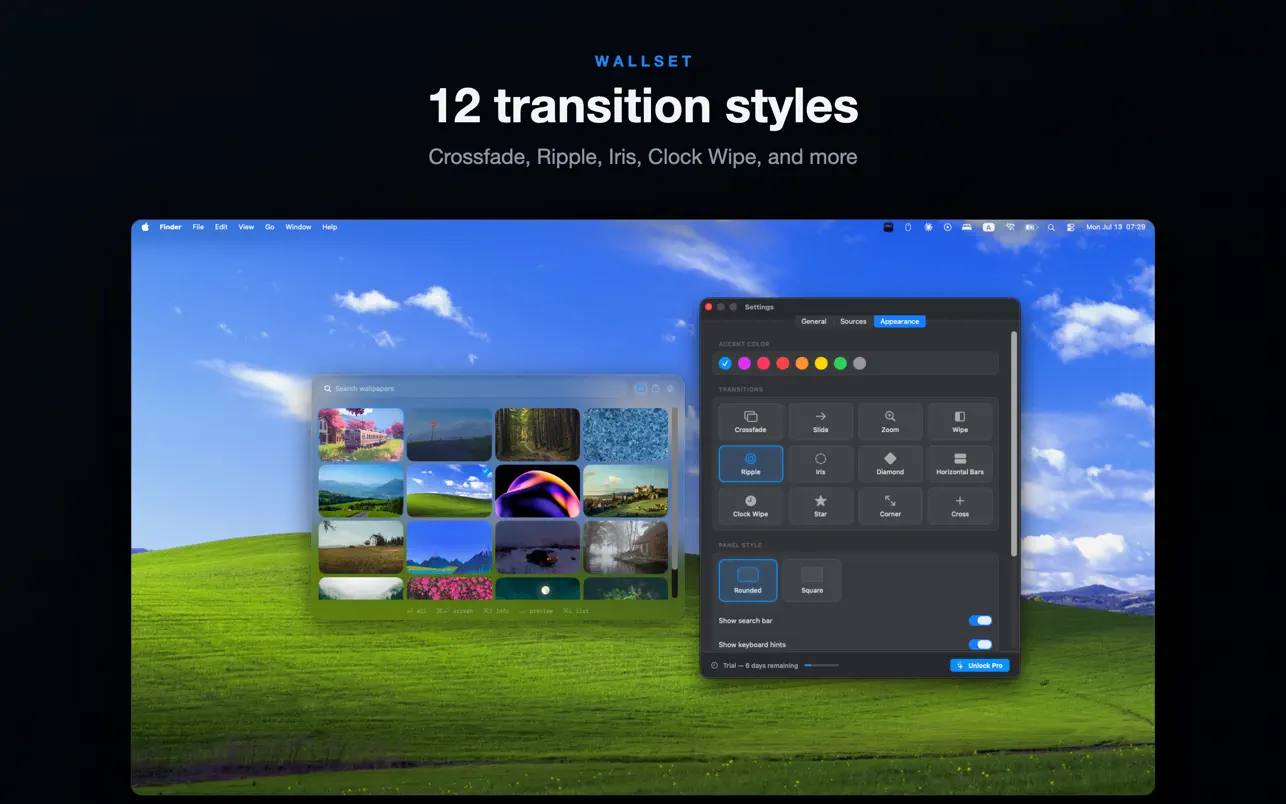This screenshot has width=1286, height=804.
Task: Open the Help menu
Action: pos(330,227)
